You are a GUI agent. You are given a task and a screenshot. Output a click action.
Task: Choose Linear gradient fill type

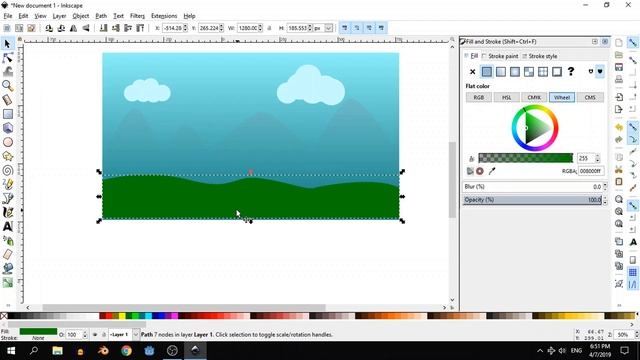coord(501,72)
